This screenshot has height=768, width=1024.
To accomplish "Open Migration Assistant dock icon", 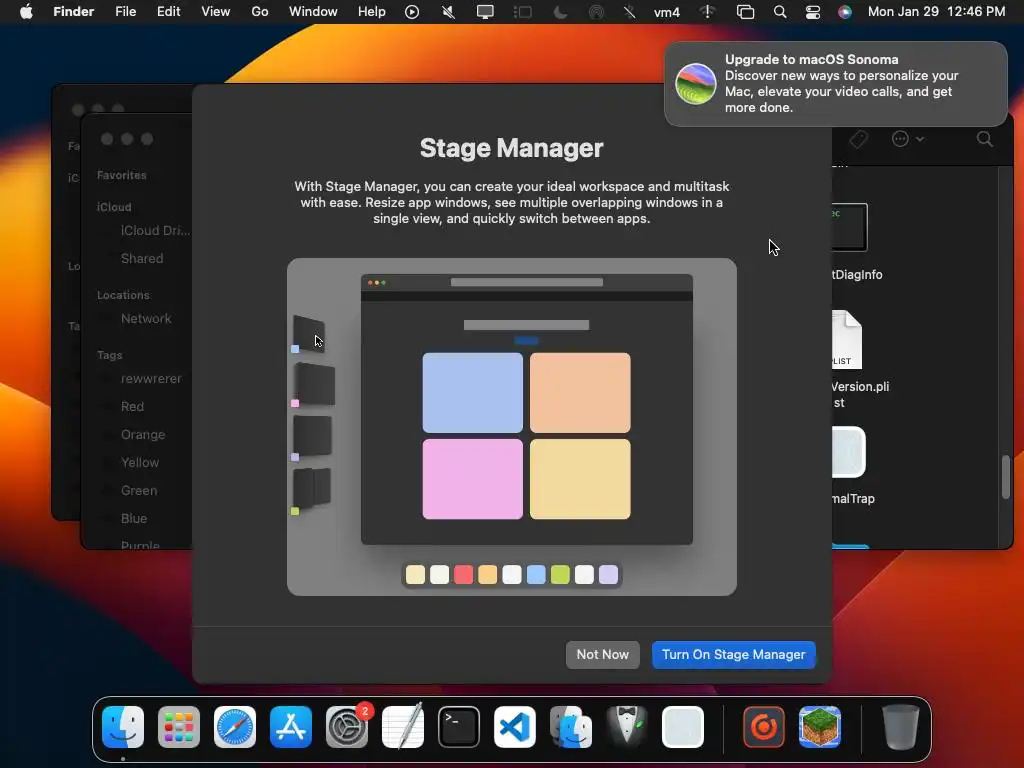I will pos(571,727).
